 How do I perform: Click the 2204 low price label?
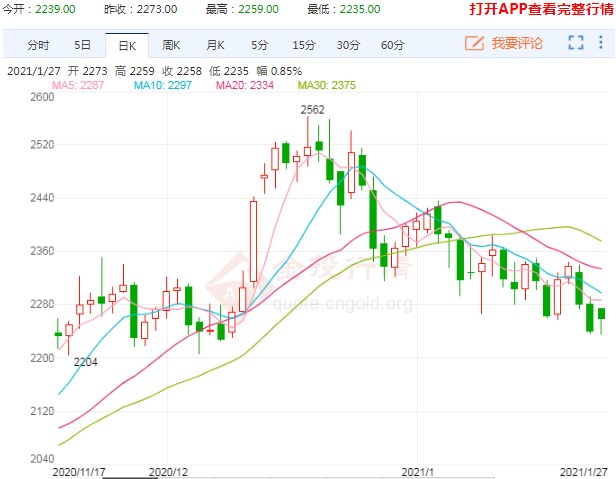point(86,362)
